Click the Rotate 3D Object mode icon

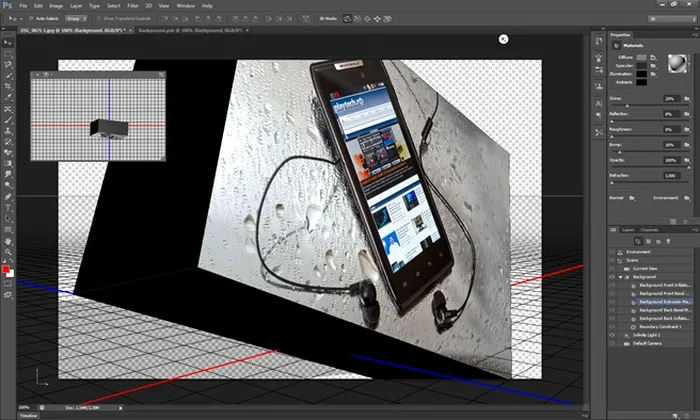pyautogui.click(x=347, y=19)
